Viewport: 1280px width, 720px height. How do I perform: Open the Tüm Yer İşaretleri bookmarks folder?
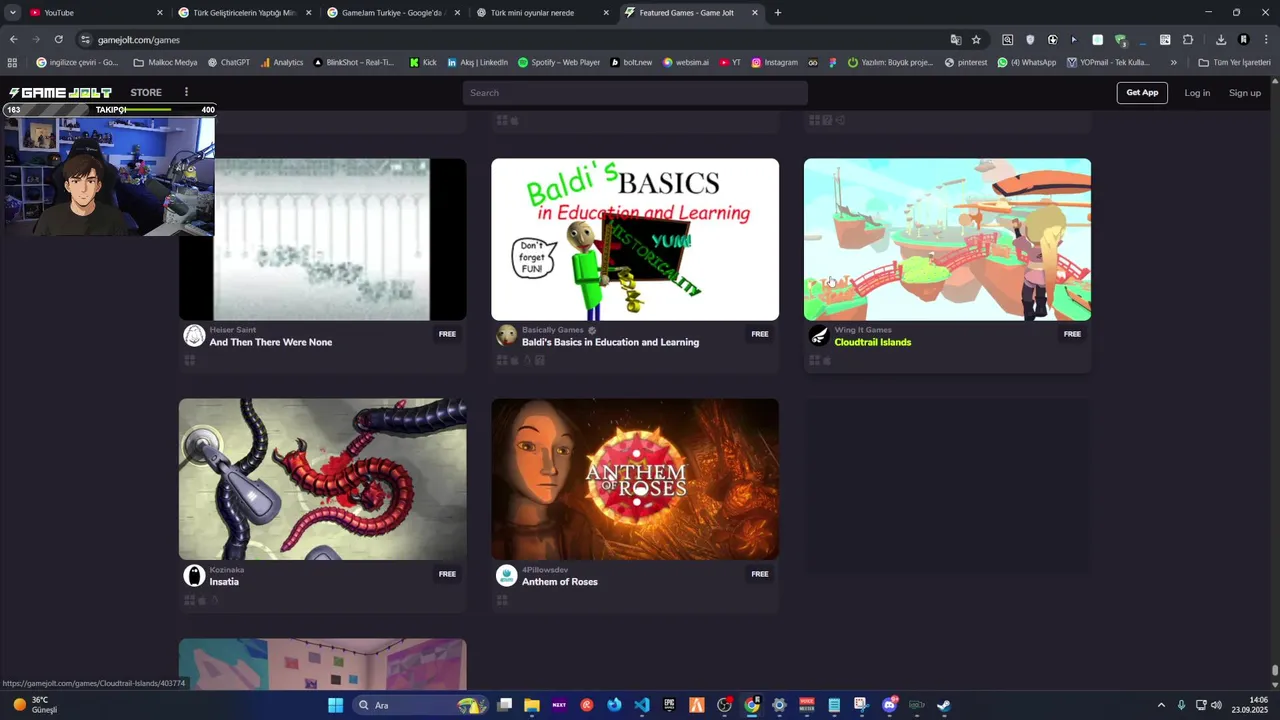tap(1235, 62)
